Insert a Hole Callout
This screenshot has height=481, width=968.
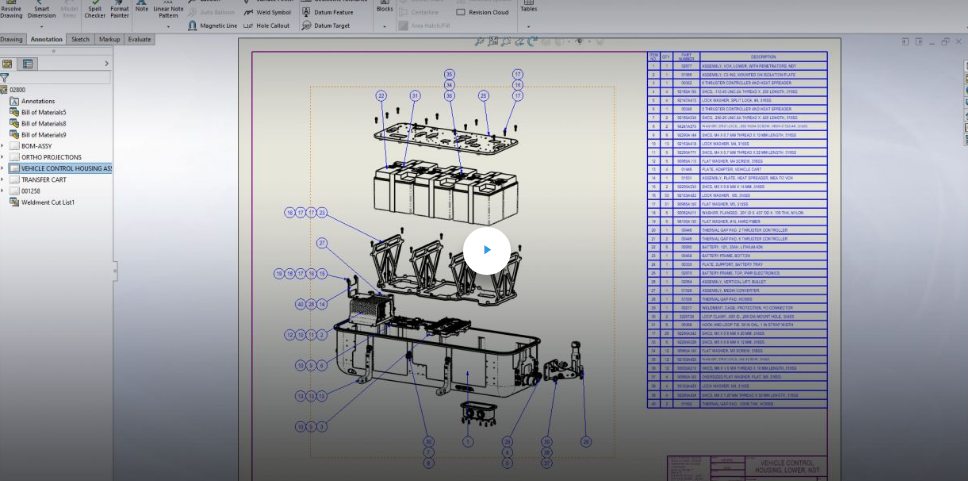point(268,26)
